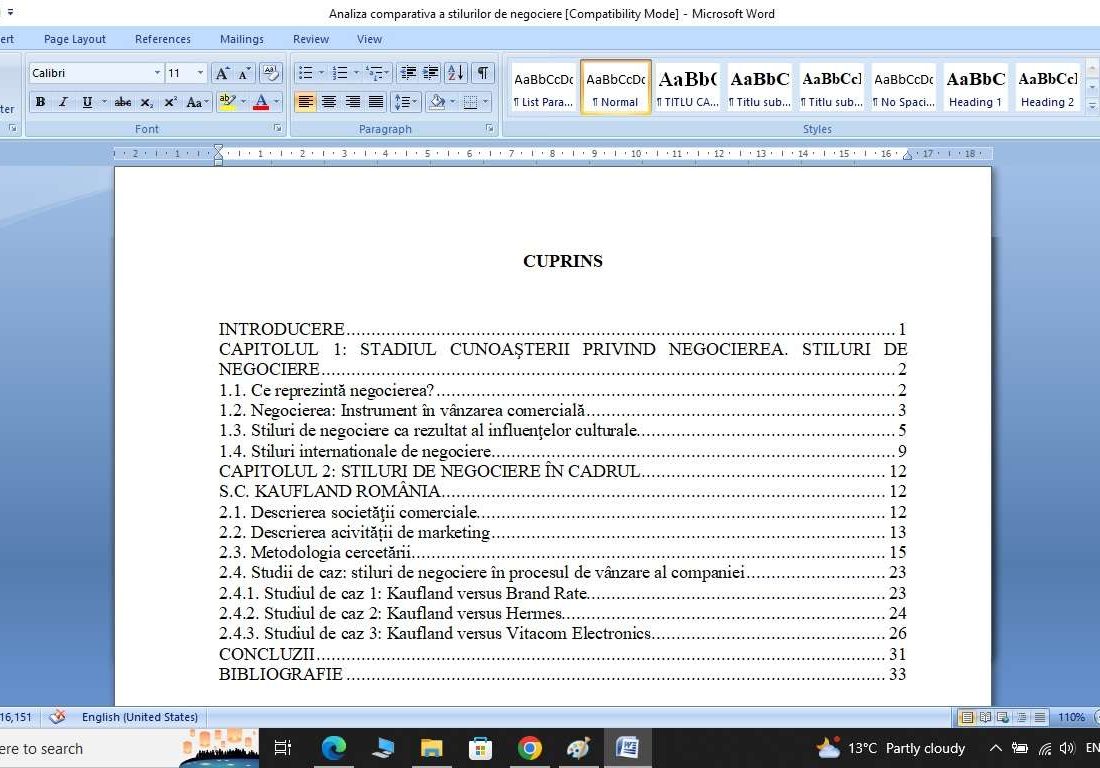Viewport: 1100px width, 768px height.
Task: Open the font color picker
Action: (x=274, y=102)
